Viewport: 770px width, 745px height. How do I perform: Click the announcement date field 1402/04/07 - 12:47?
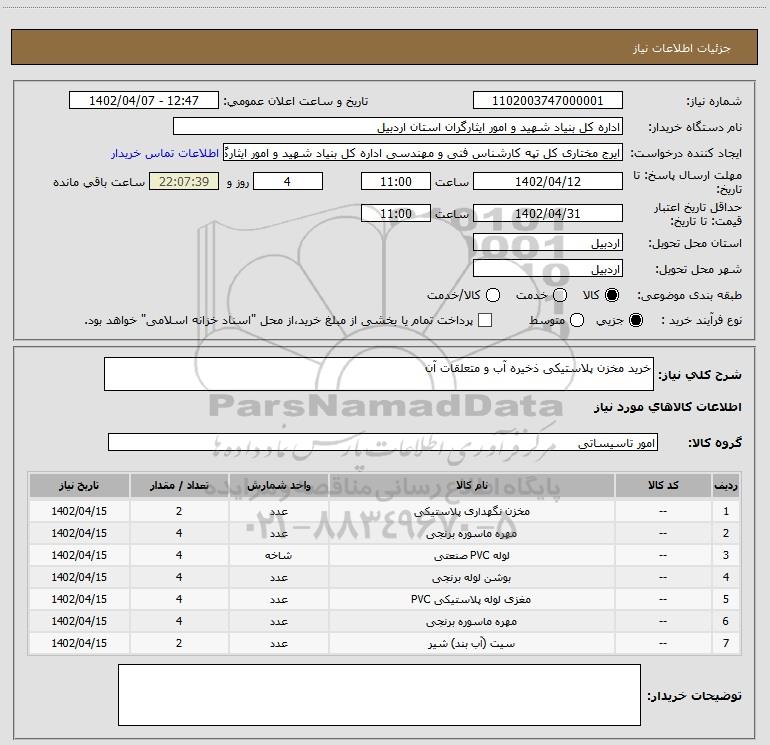point(144,101)
